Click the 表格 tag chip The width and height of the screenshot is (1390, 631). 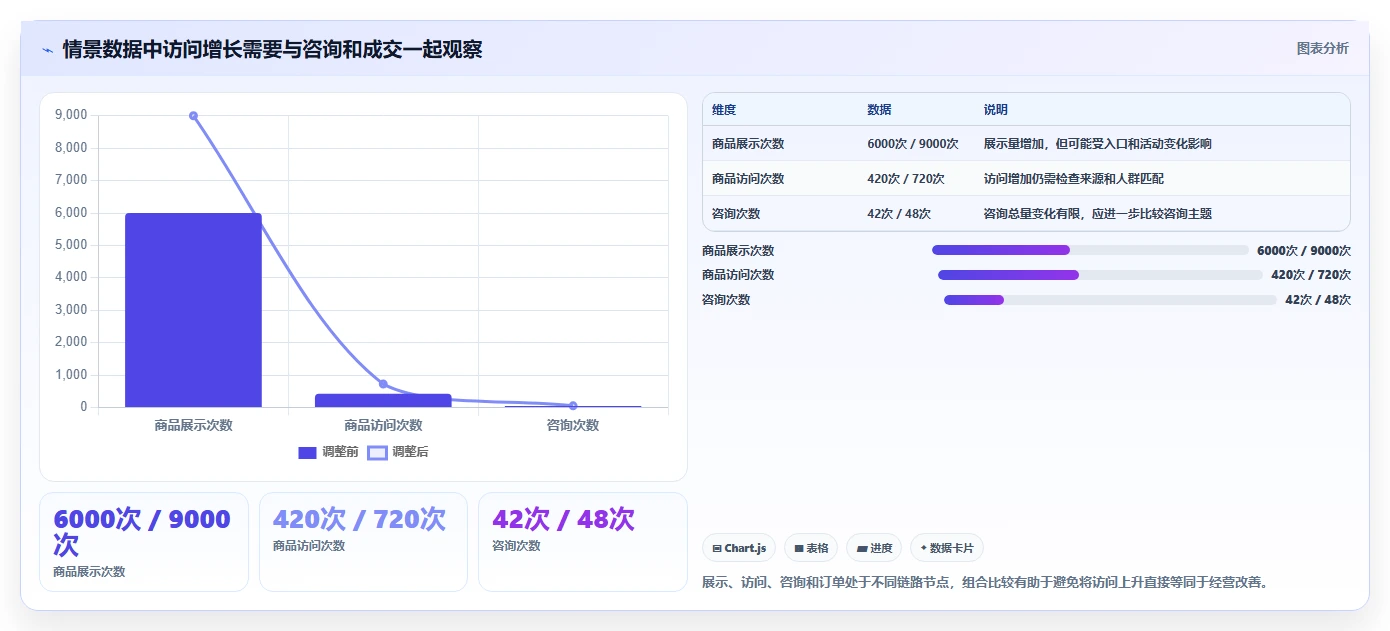tap(811, 548)
